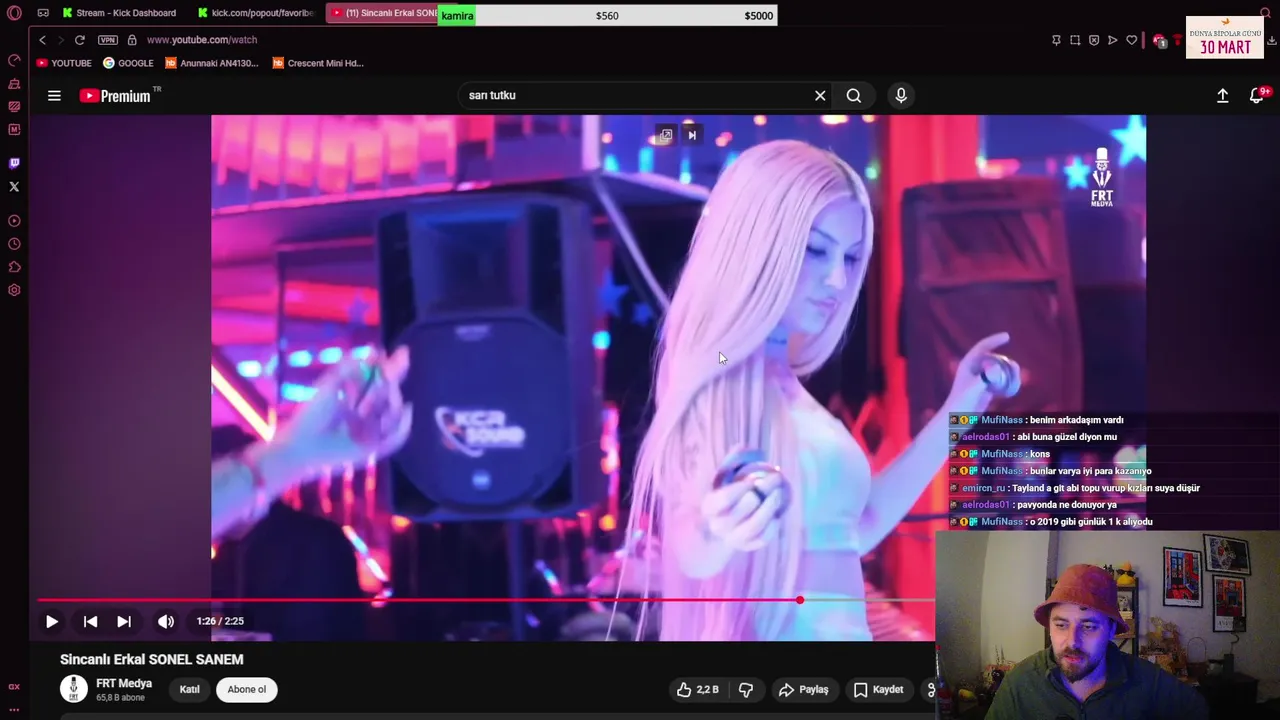Open YouTube notifications bell
1280x720 pixels.
(x=1258, y=95)
